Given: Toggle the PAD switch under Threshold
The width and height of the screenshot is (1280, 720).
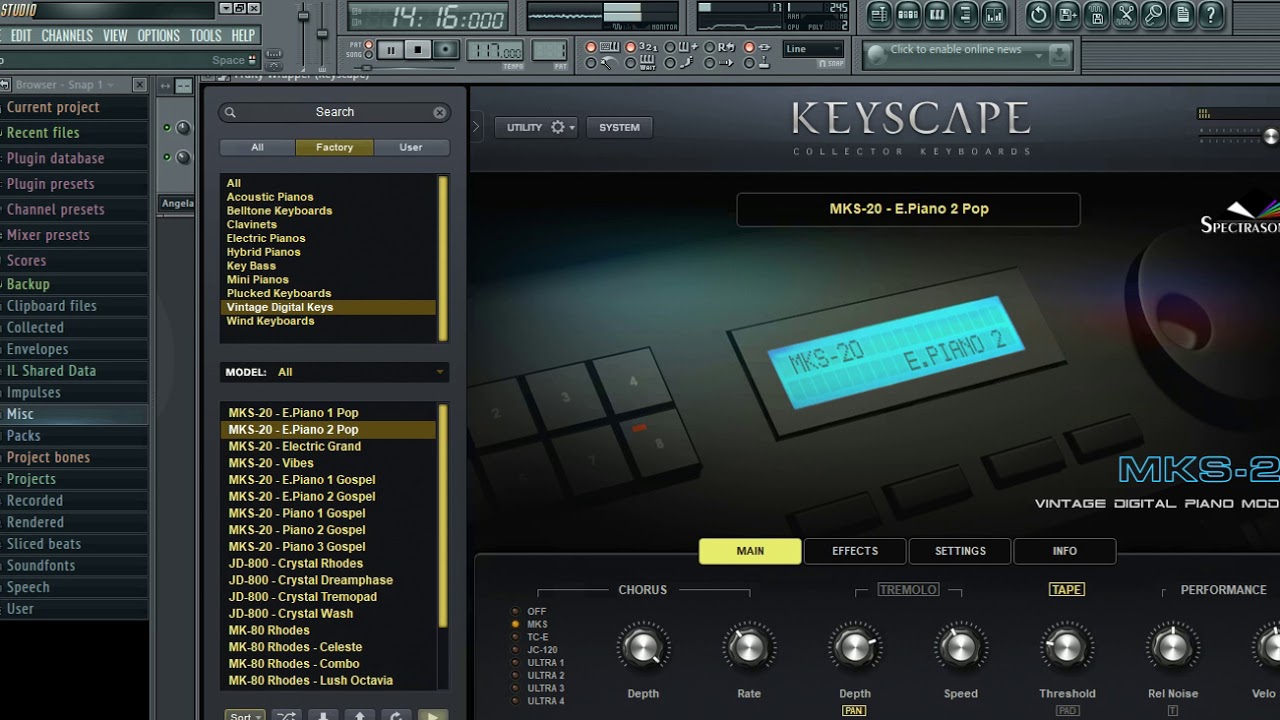Looking at the screenshot, I should pyautogui.click(x=1067, y=711).
